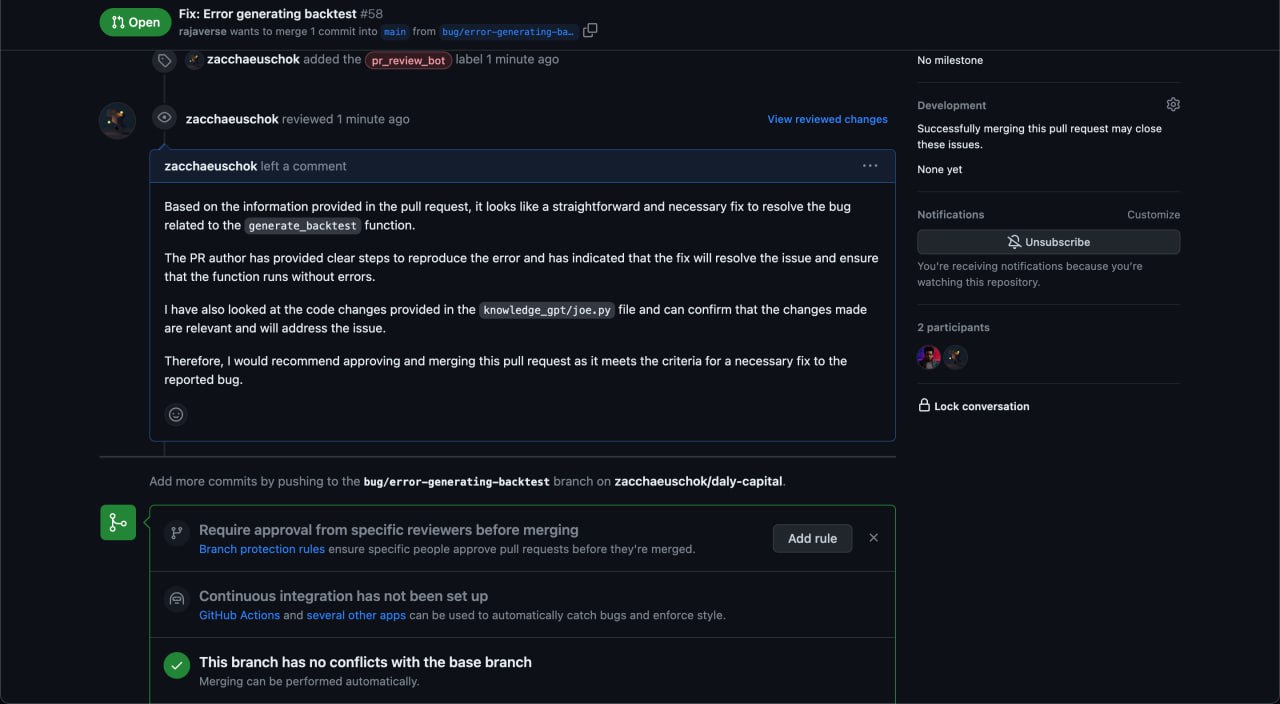This screenshot has width=1280, height=704.
Task: Click Unsubscribe notifications button
Action: pos(1048,242)
